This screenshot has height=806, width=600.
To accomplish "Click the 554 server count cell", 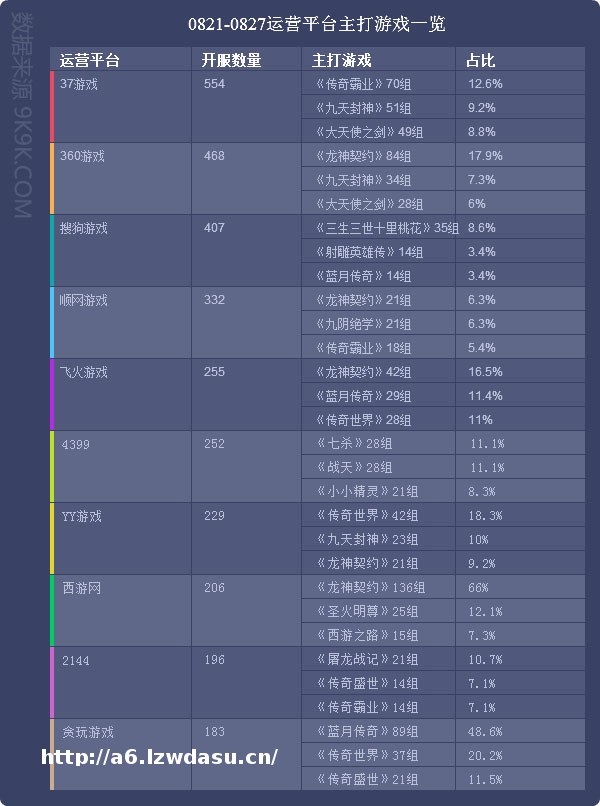I will coord(214,84).
